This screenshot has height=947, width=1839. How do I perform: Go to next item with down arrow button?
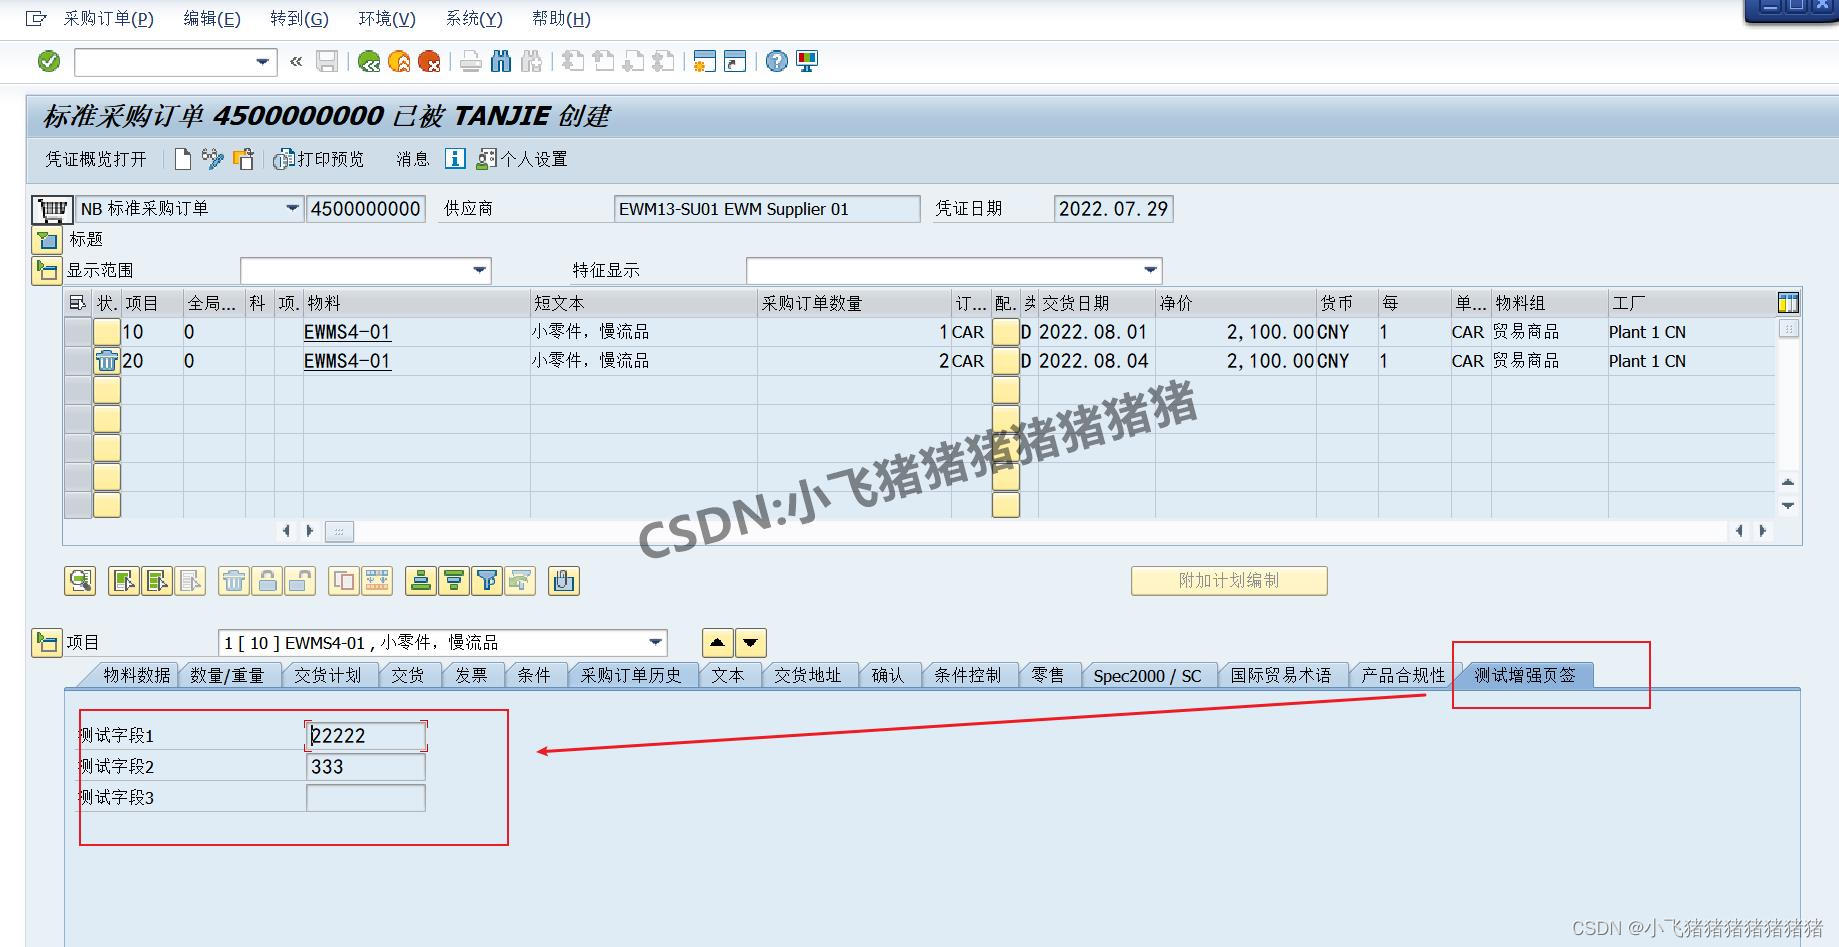[751, 643]
